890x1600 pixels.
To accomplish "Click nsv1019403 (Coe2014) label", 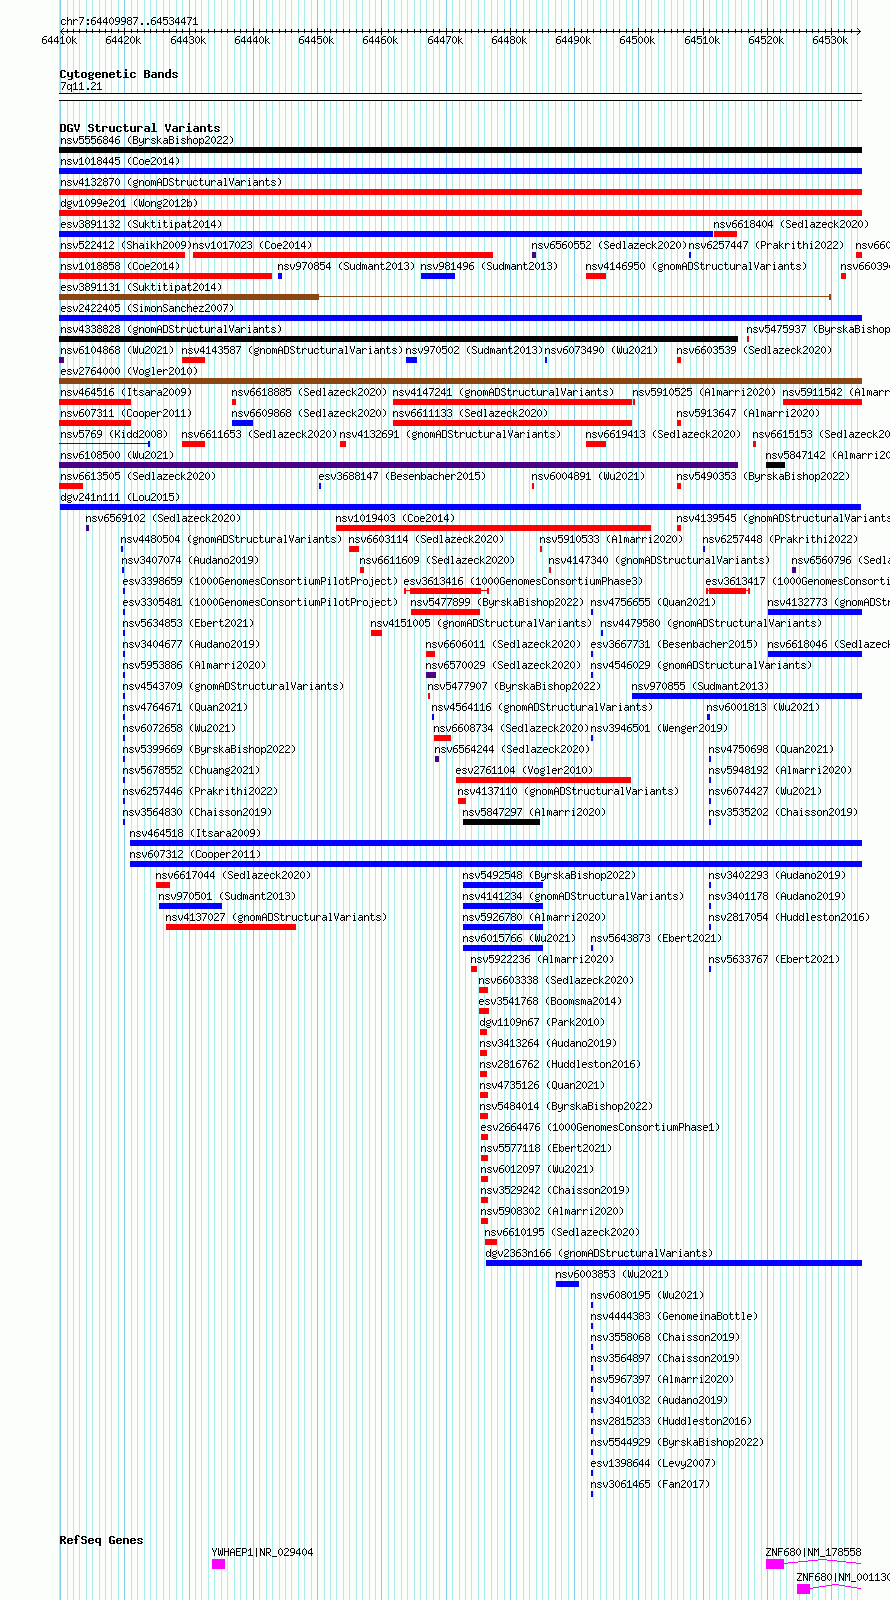I will [x=395, y=518].
